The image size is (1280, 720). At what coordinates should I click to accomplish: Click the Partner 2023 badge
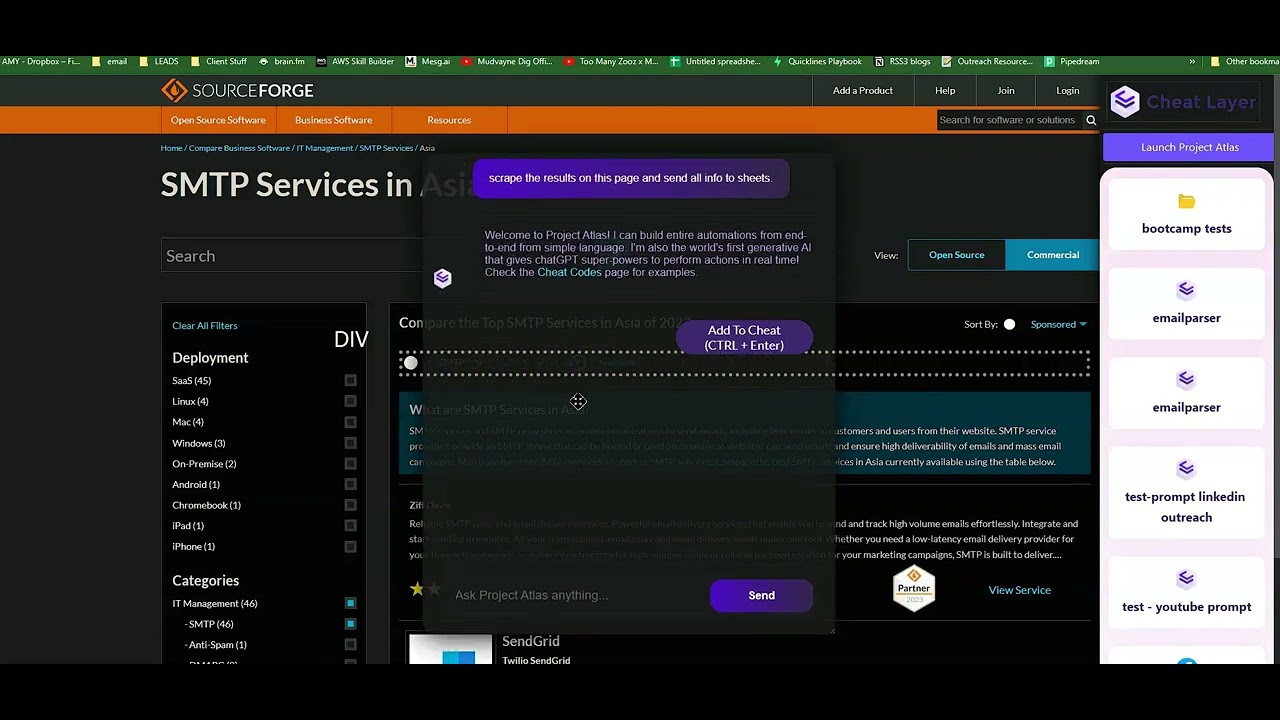pos(914,587)
